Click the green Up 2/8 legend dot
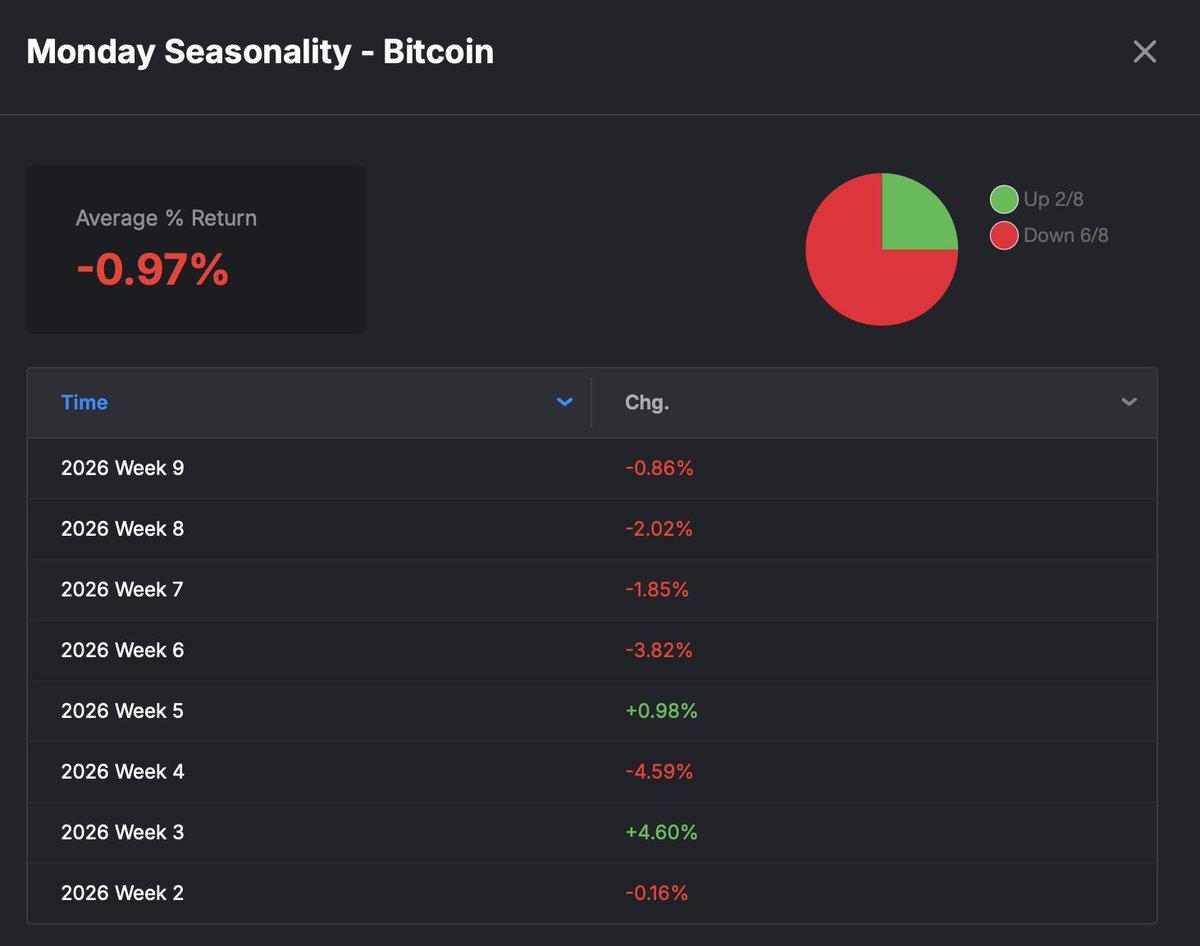Viewport: 1200px width, 946px height. (1003, 199)
